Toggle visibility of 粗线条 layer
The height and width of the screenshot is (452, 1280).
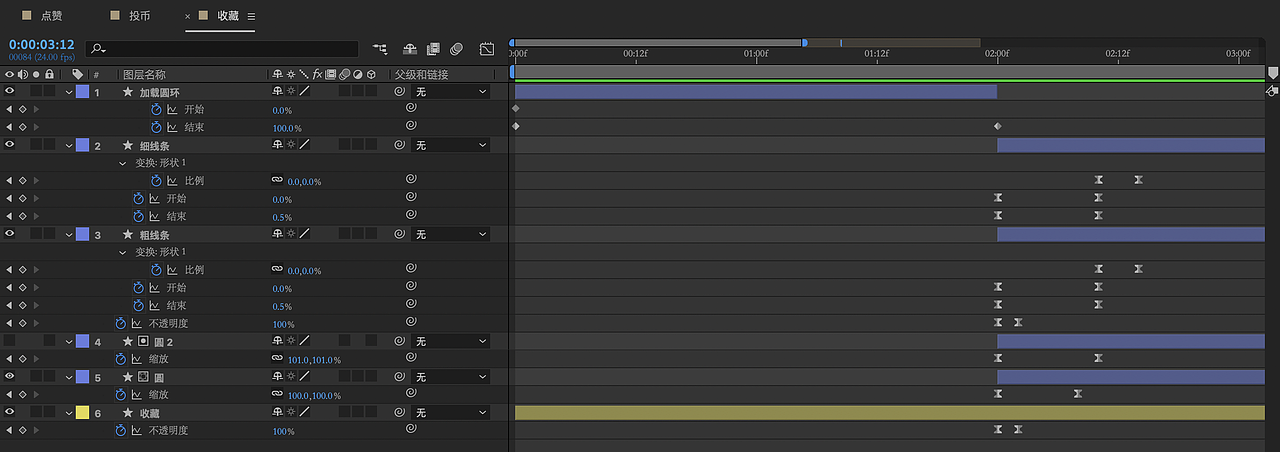pos(10,234)
